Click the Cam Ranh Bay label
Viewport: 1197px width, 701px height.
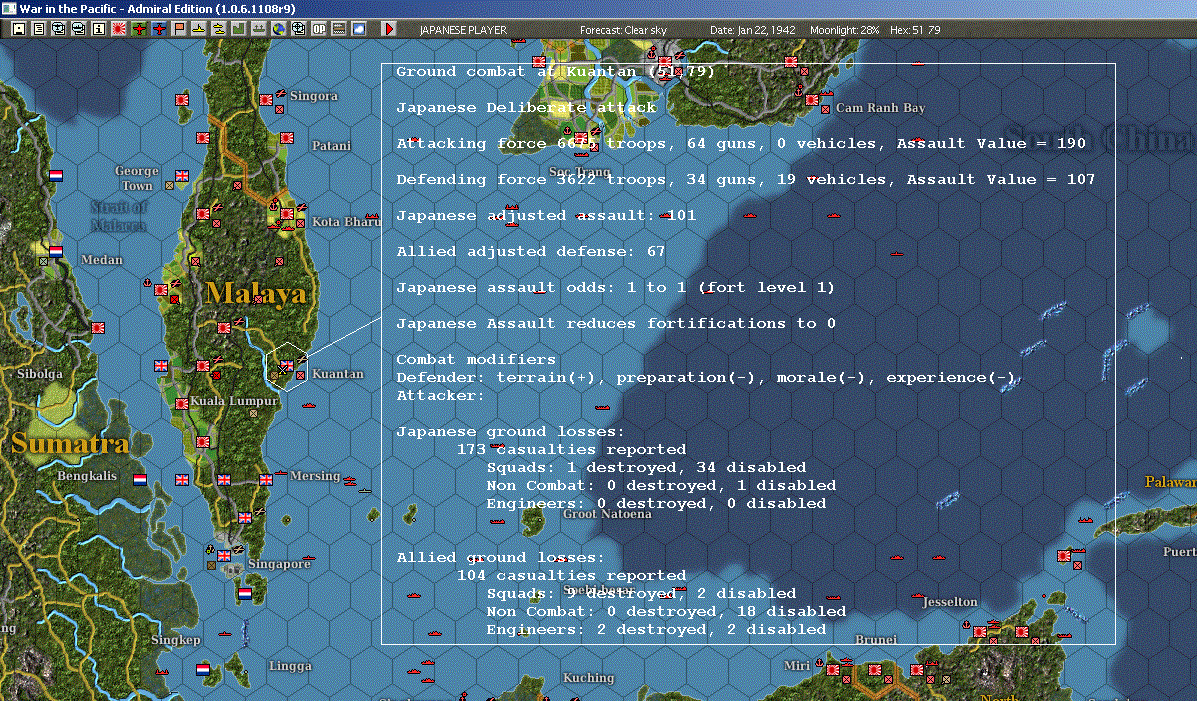click(x=880, y=108)
